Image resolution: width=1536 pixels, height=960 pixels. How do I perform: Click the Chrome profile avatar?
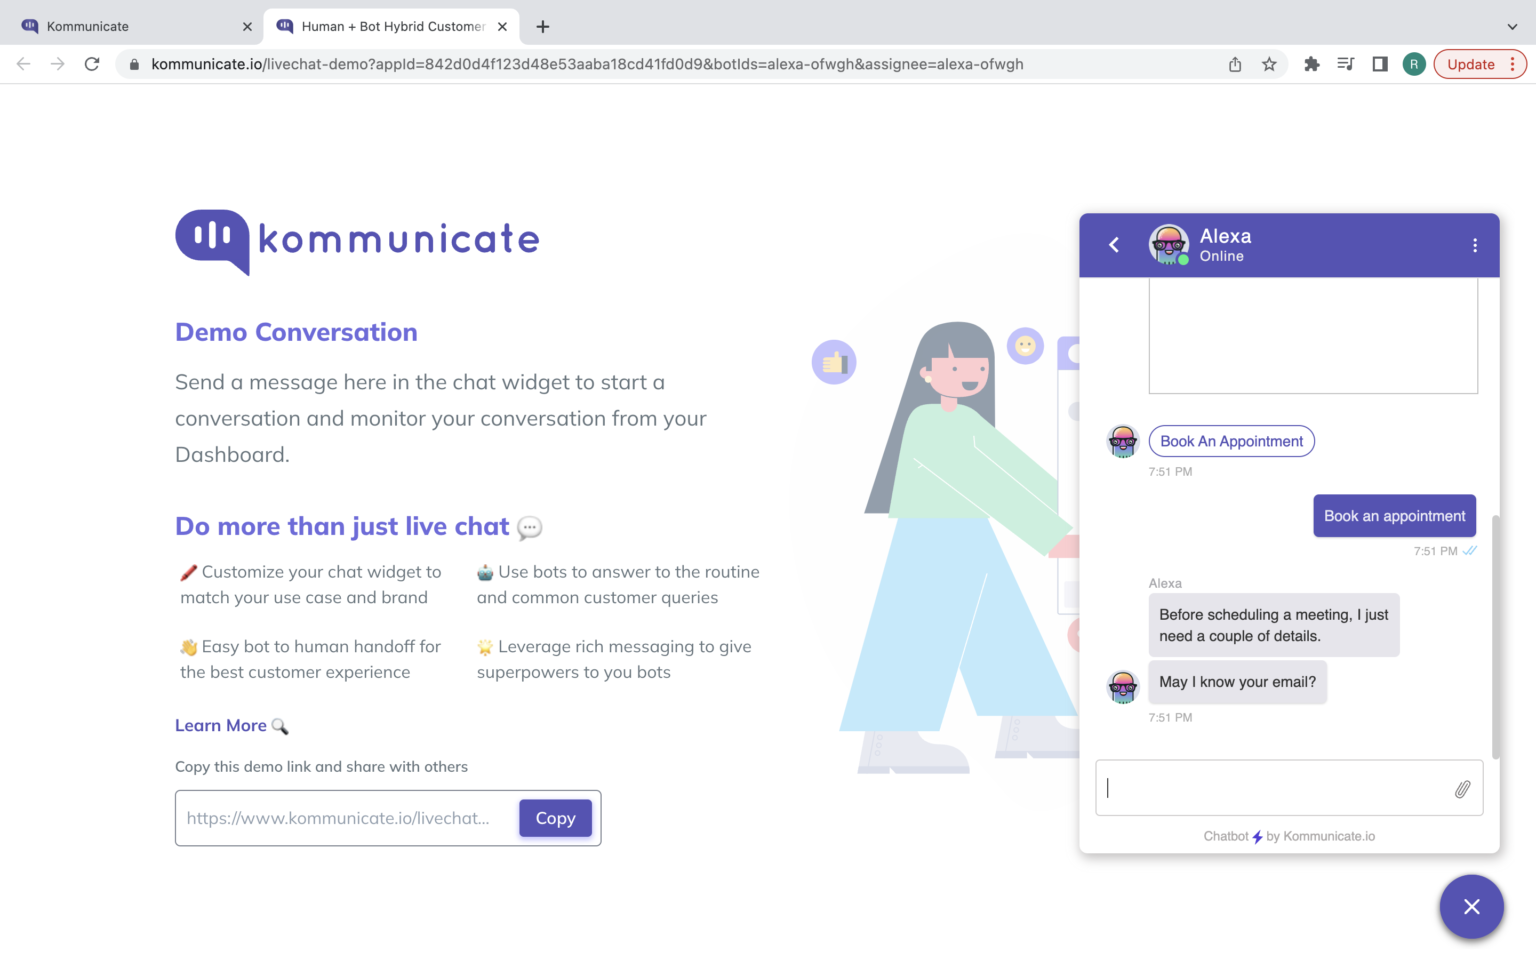[x=1414, y=63]
